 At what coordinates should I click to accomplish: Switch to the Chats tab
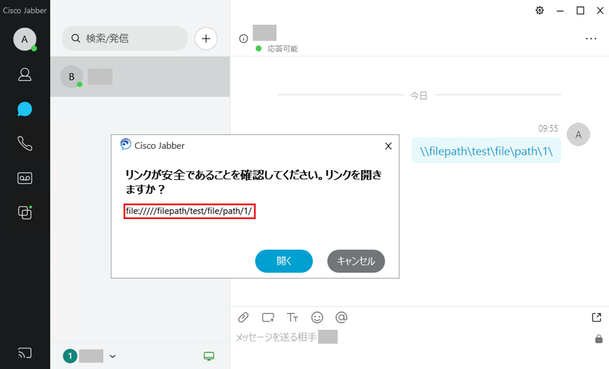tap(24, 109)
